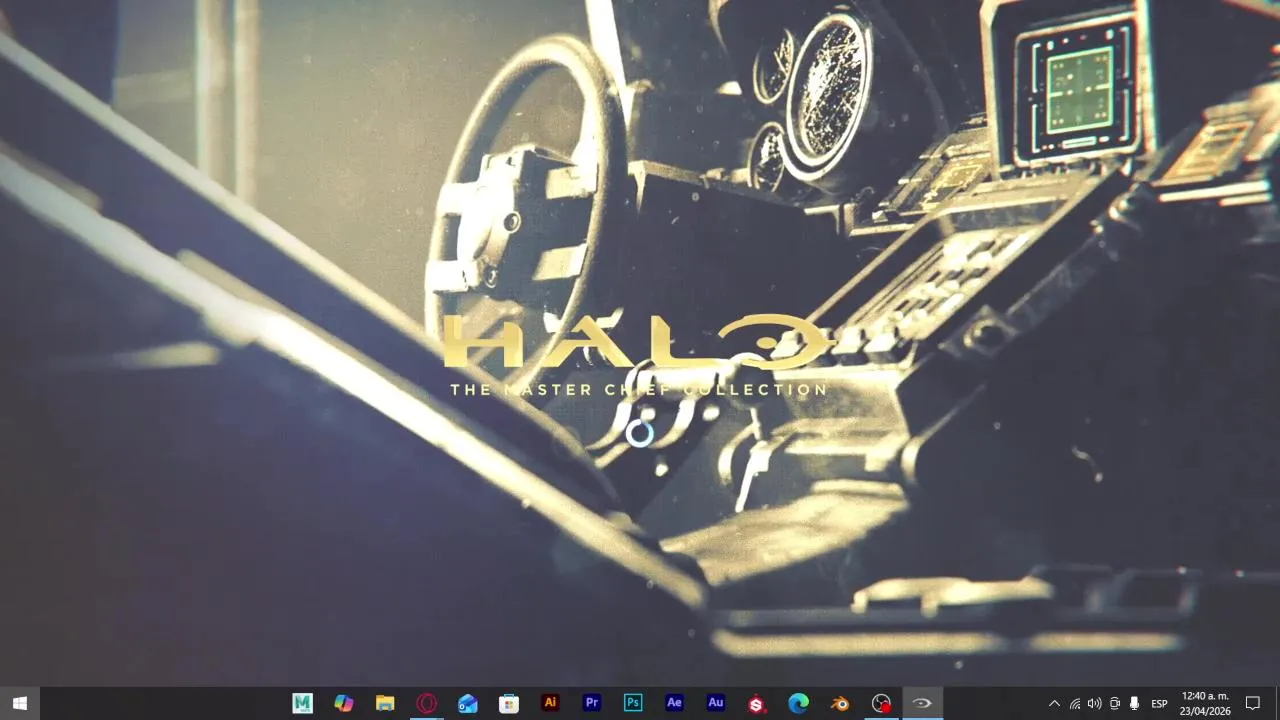Screen dimensions: 1280x720
Task: Open the Microsoft Store
Action: pos(509,703)
